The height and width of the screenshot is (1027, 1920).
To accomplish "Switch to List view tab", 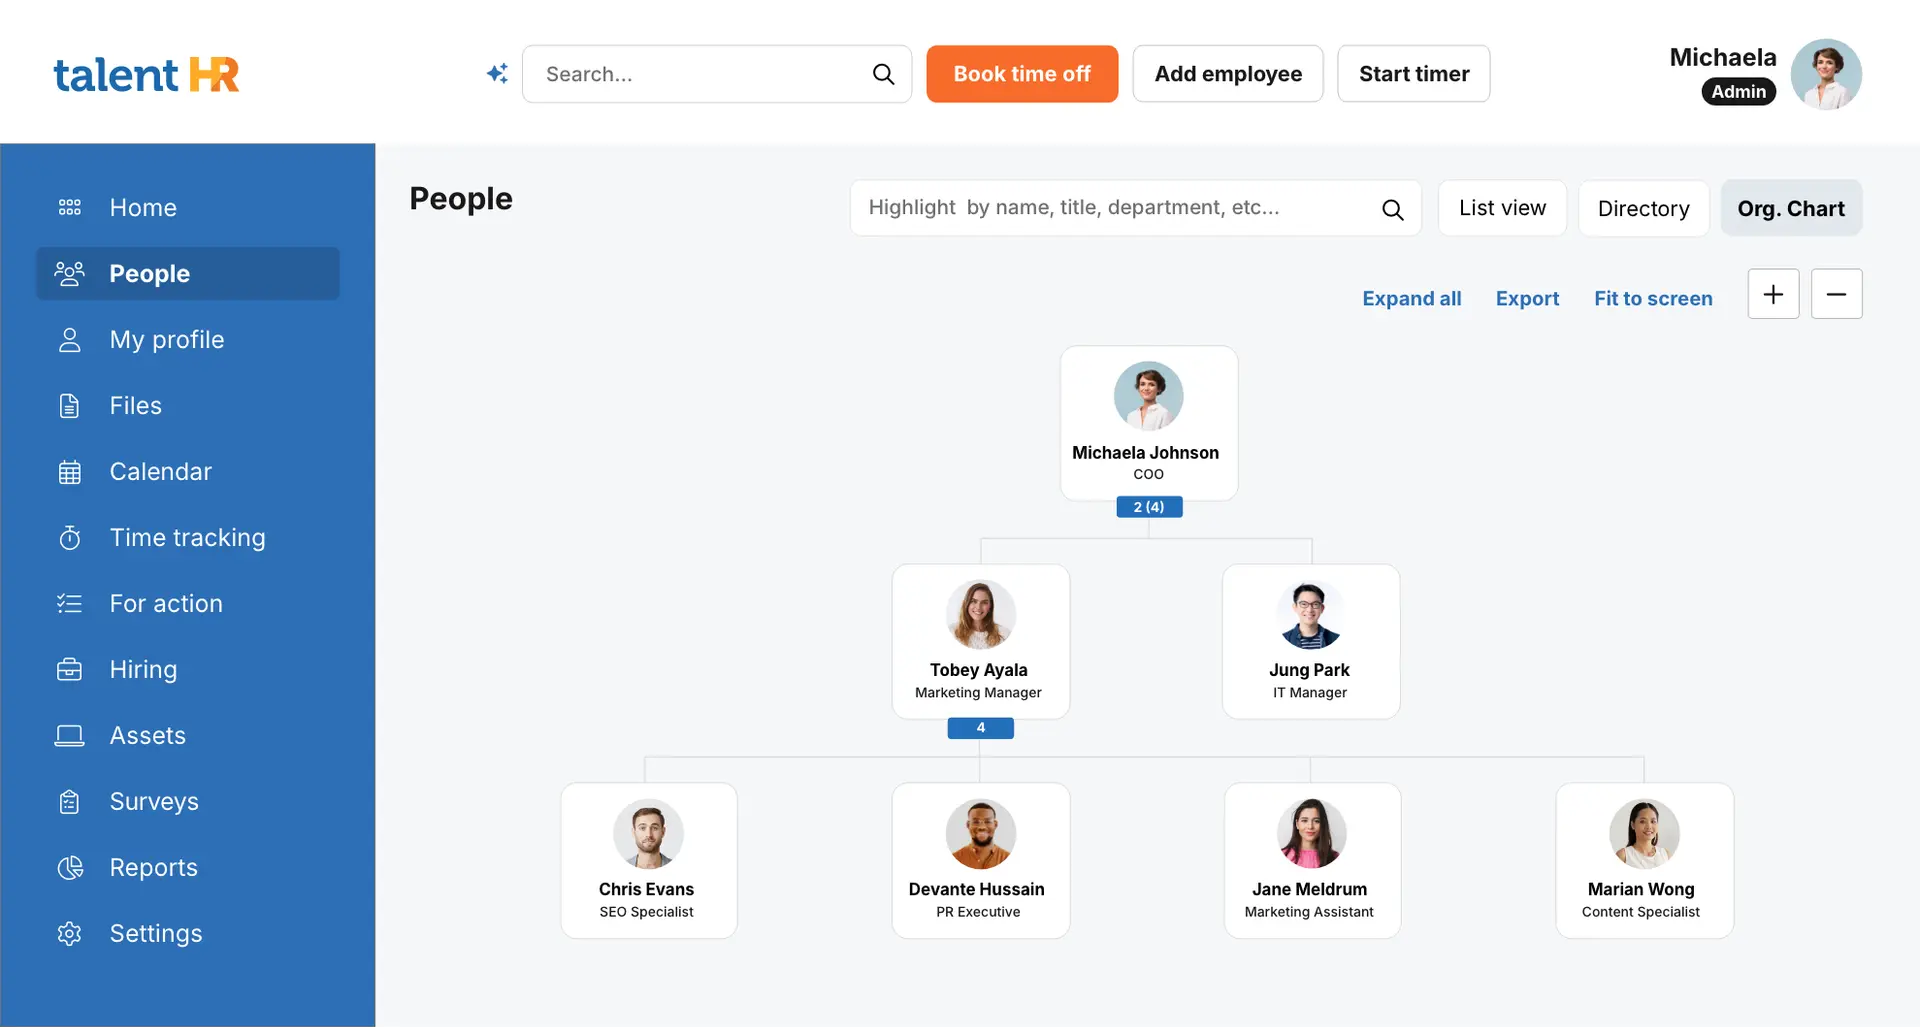I will (x=1502, y=208).
